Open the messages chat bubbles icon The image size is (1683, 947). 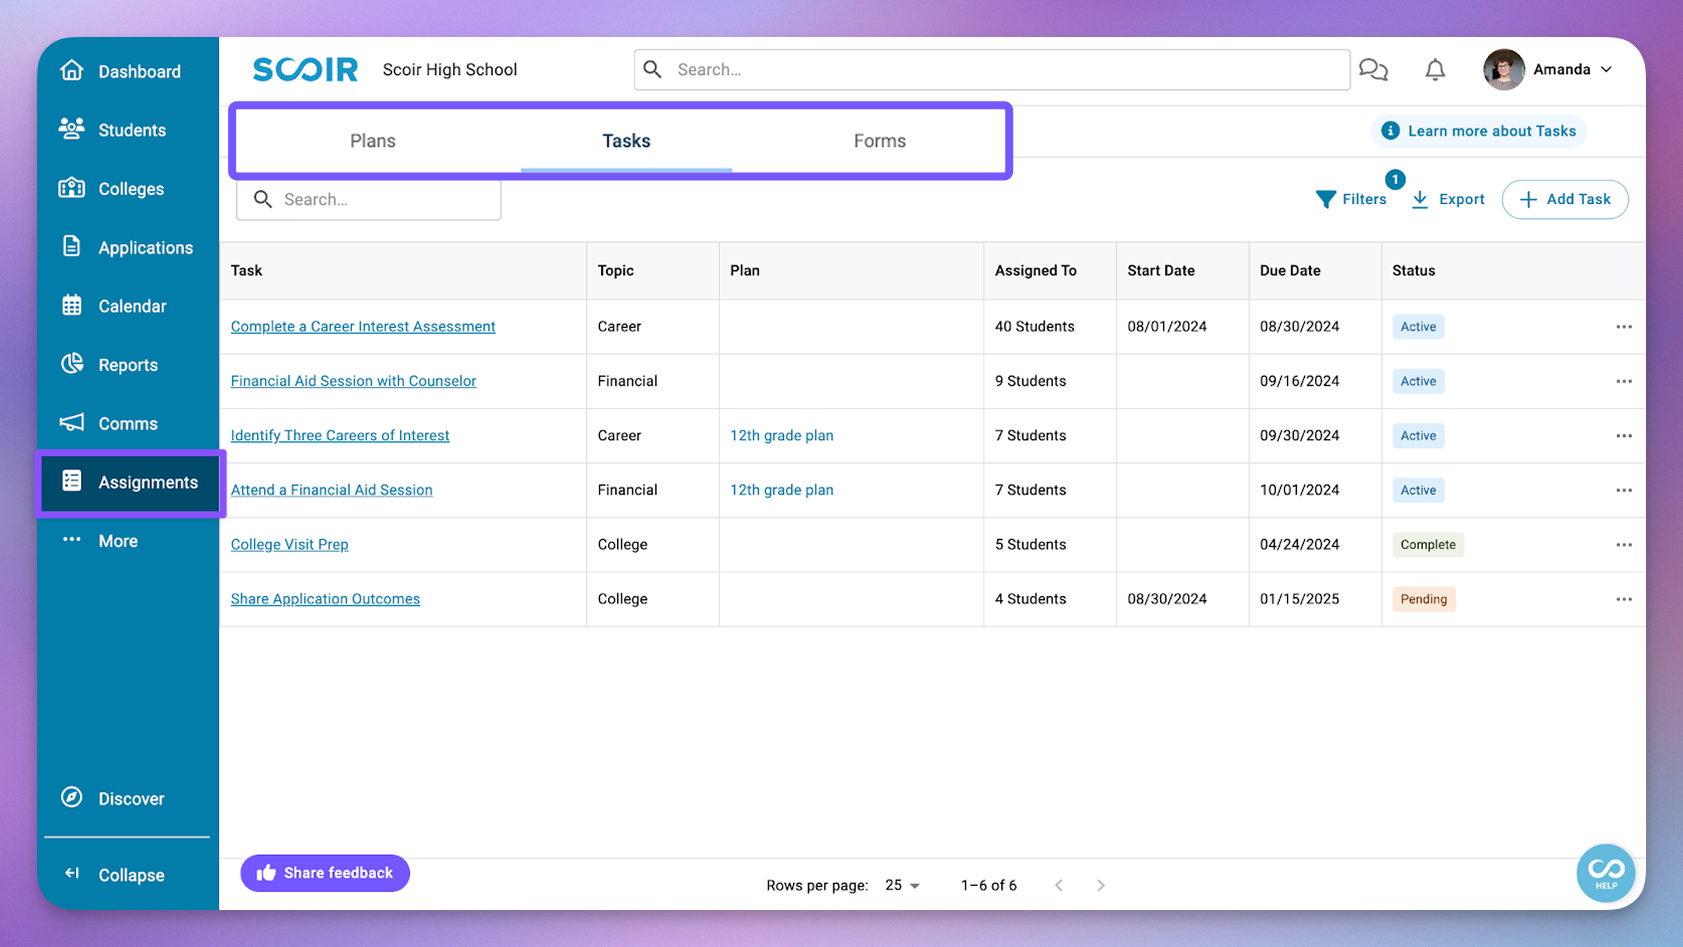[x=1373, y=70]
